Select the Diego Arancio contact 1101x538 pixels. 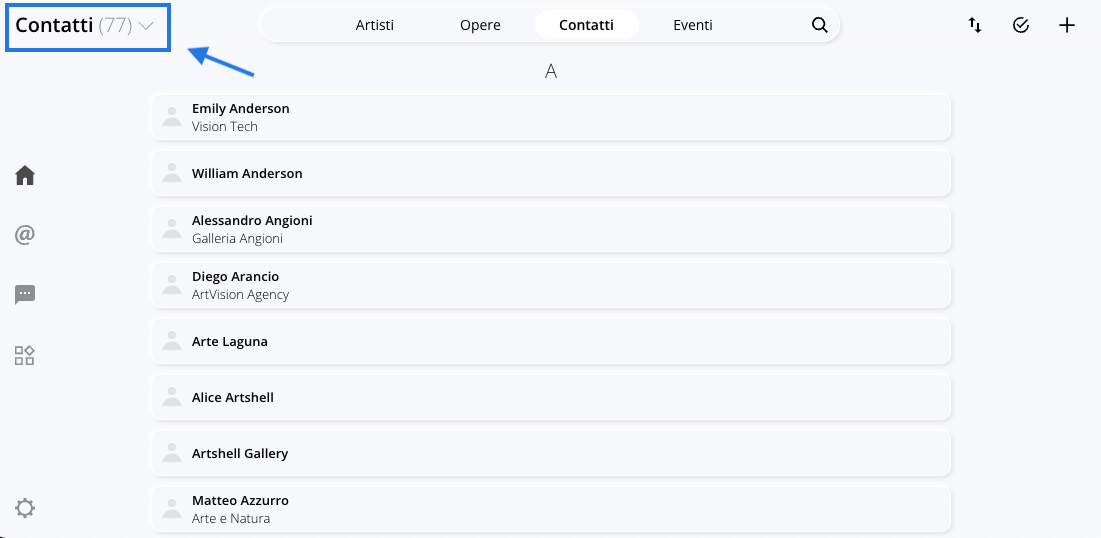(x=551, y=285)
